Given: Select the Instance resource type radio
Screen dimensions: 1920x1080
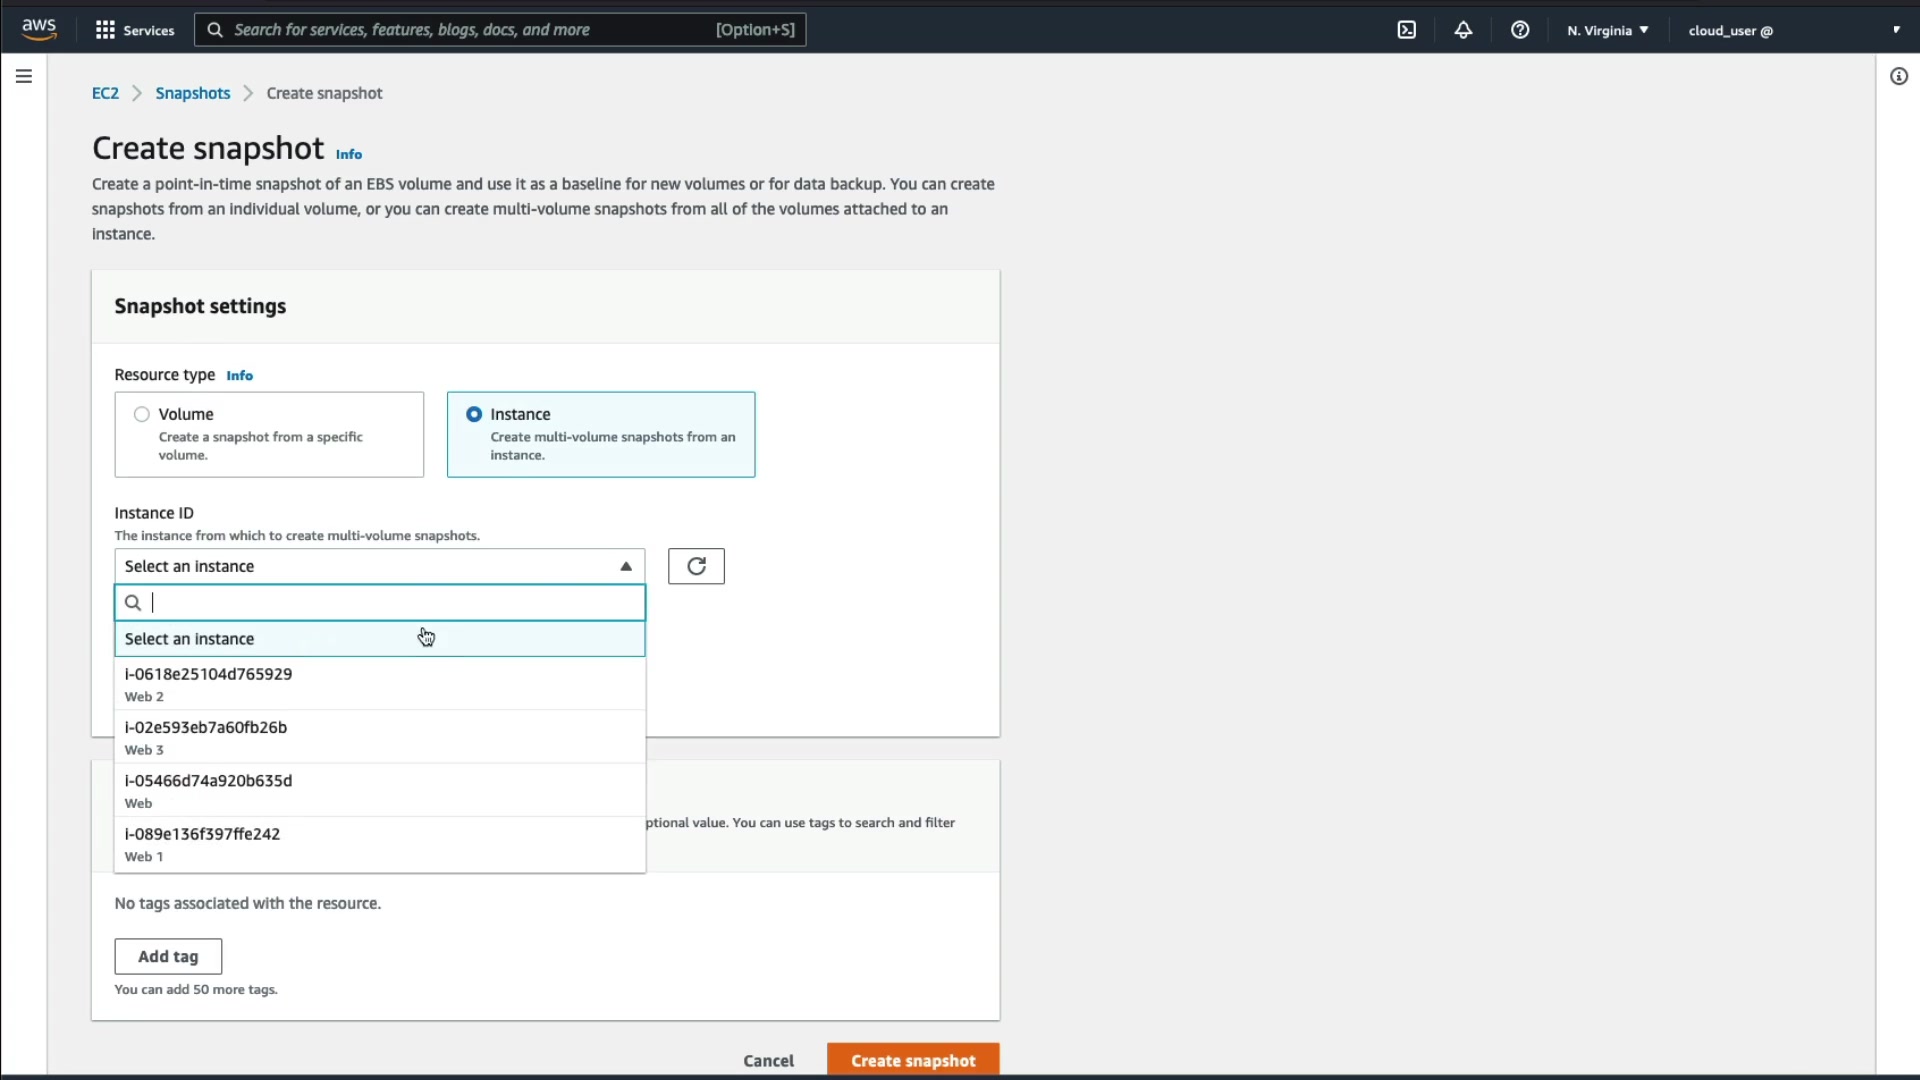Looking at the screenshot, I should (474, 414).
